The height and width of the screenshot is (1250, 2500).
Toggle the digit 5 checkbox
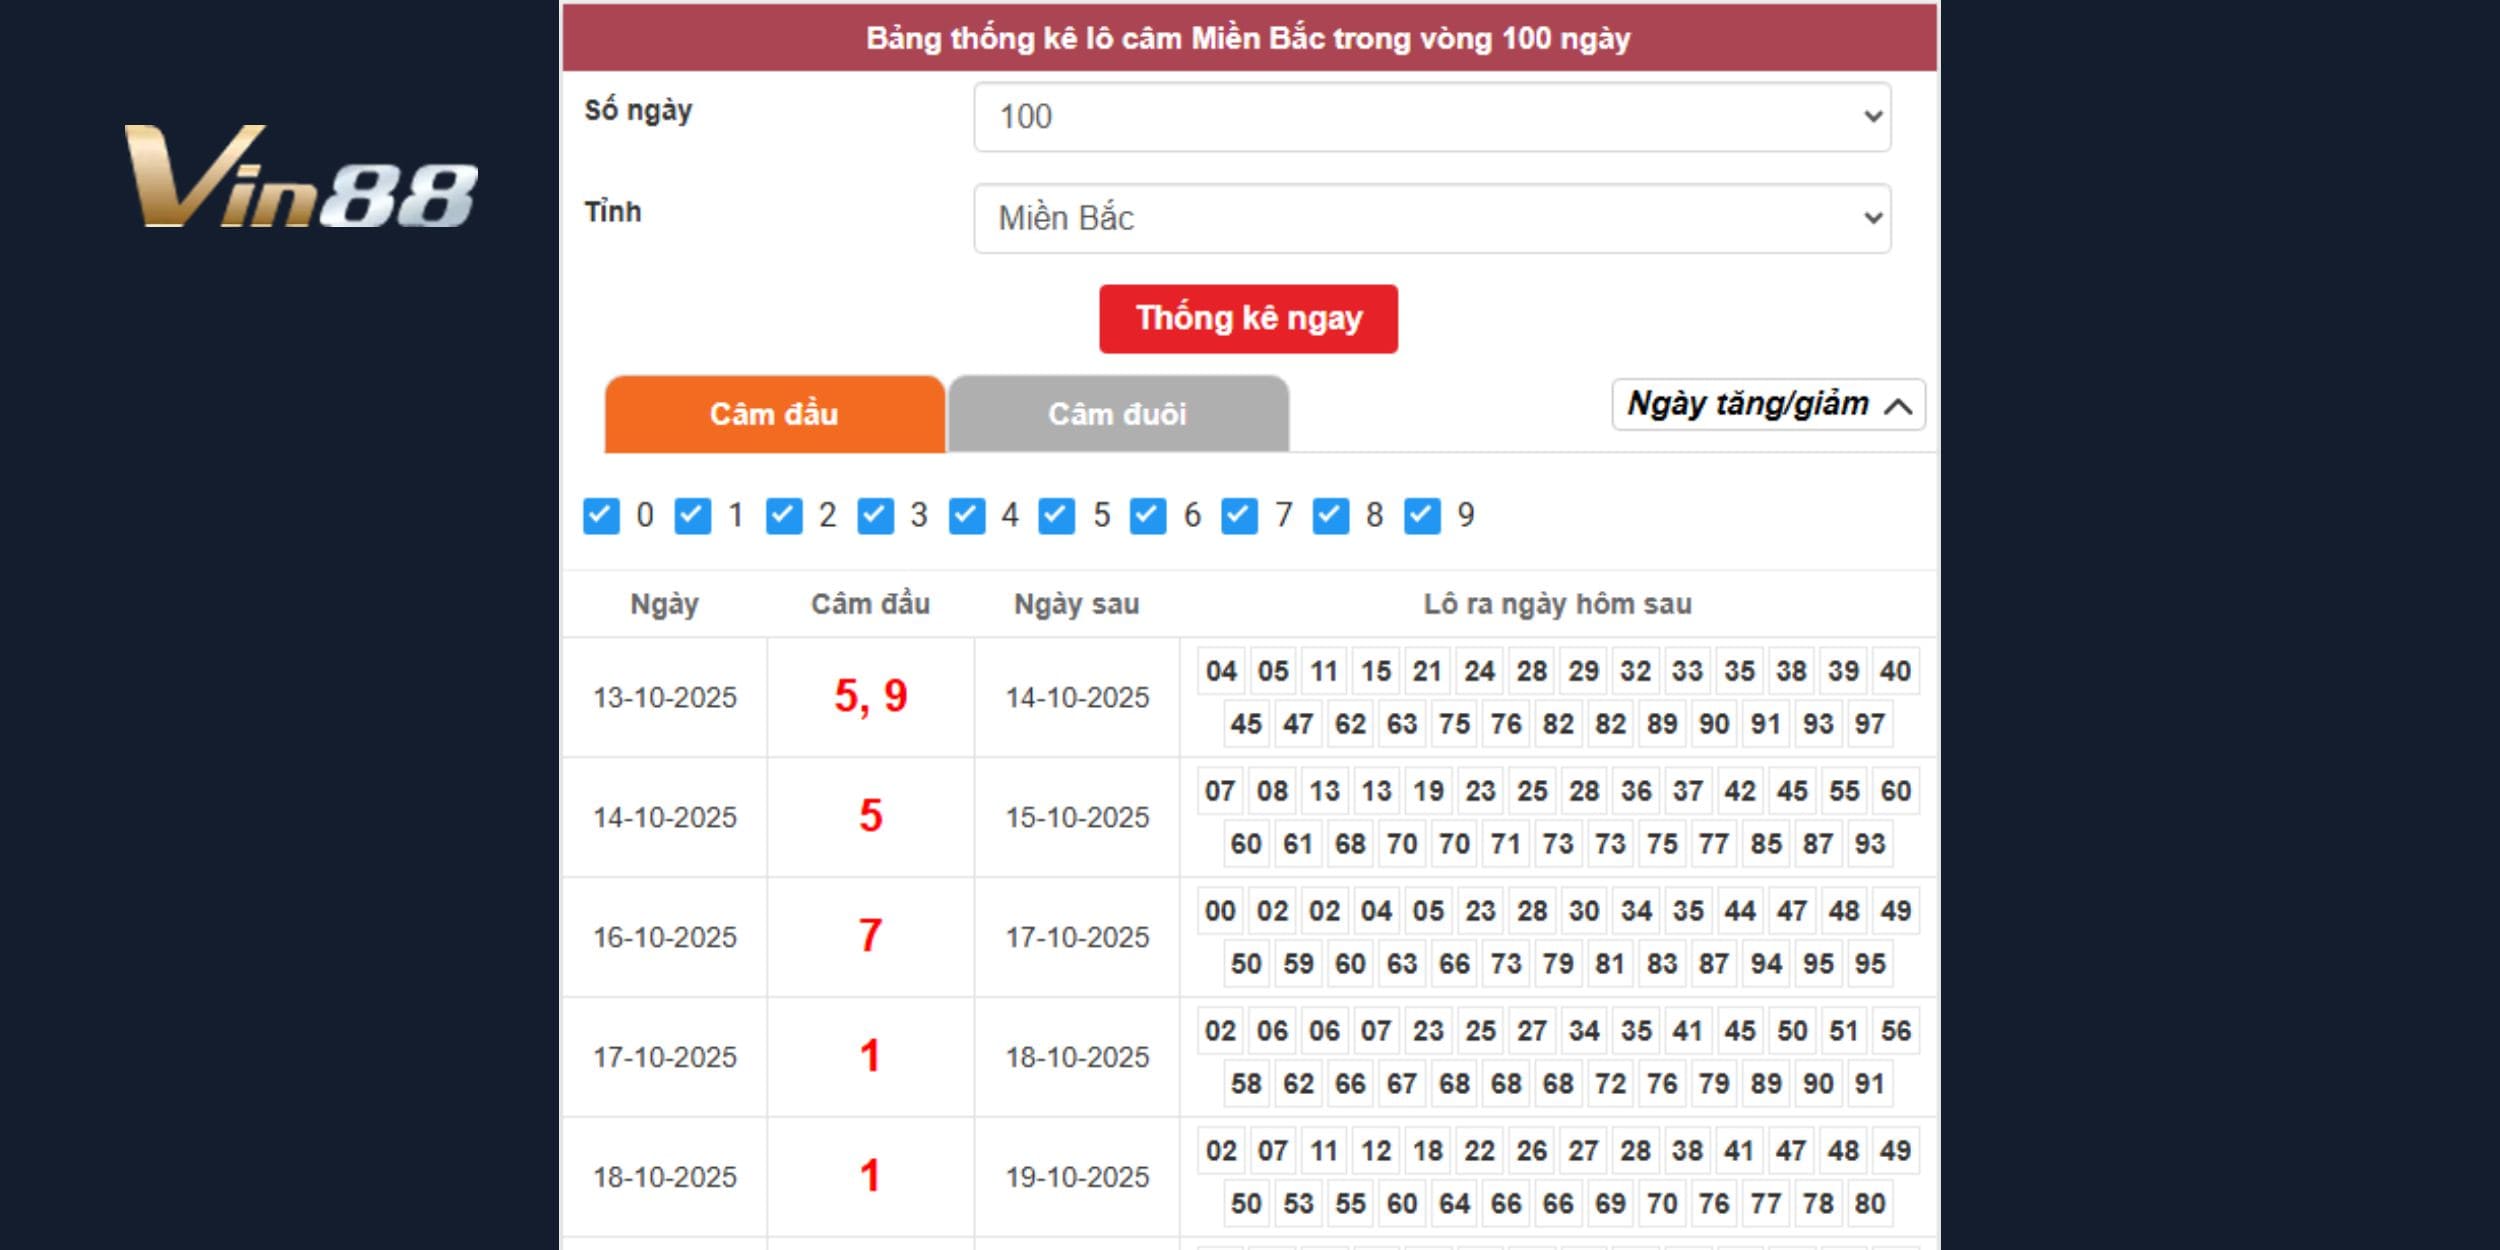tap(1057, 516)
